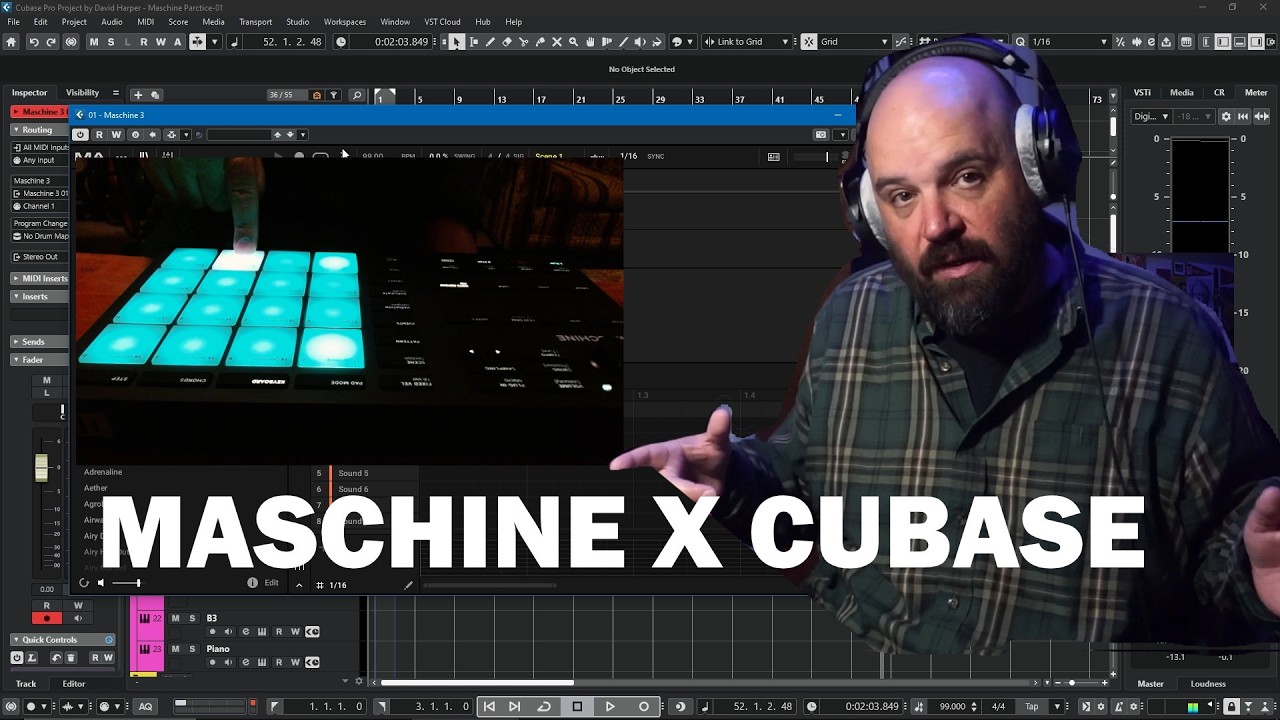Expand the Routing inspector section
Screen dimensions: 1280x720
[37, 130]
